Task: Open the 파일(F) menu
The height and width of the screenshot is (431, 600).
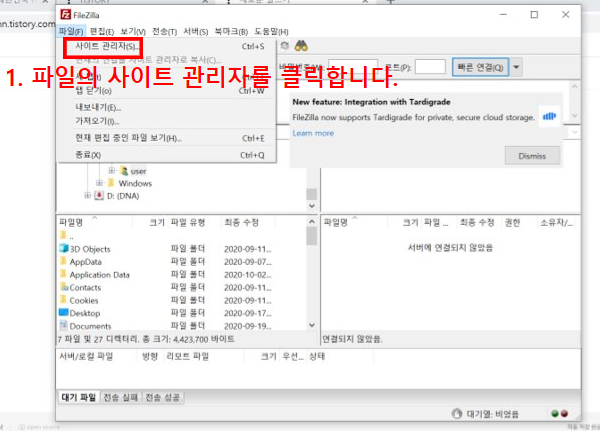Action: click(x=71, y=31)
